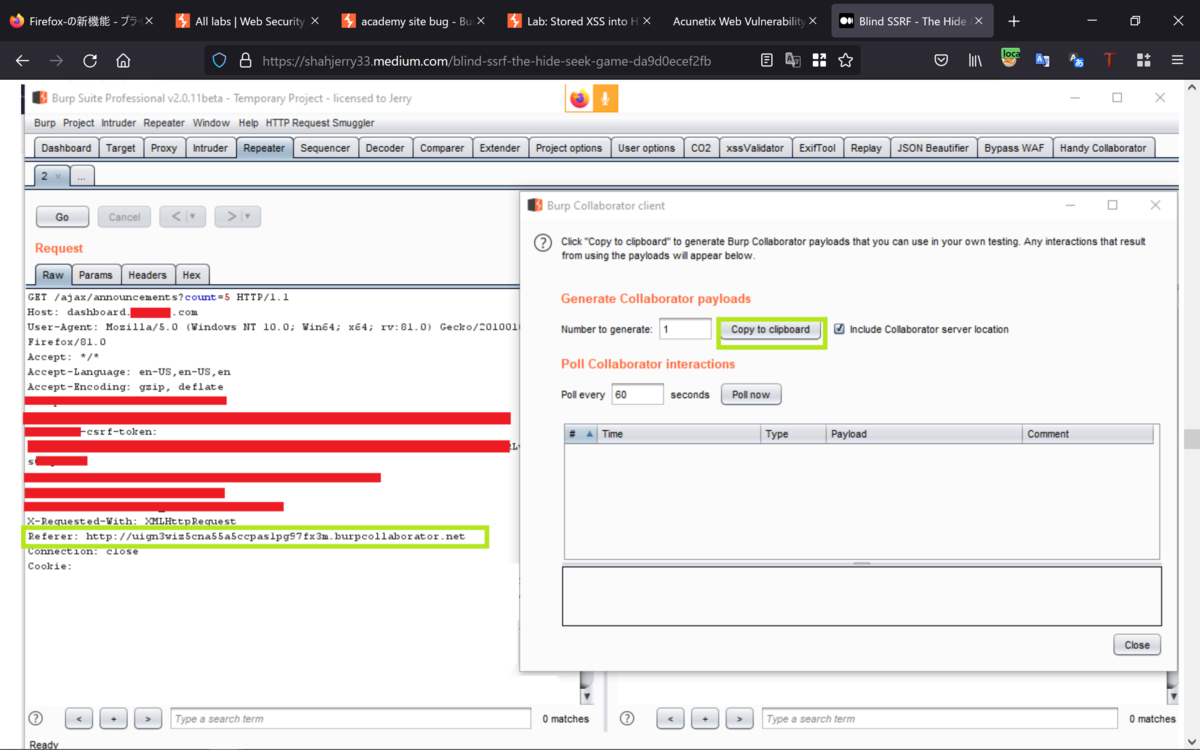
Task: Click previous match button in response search
Action: click(670, 718)
